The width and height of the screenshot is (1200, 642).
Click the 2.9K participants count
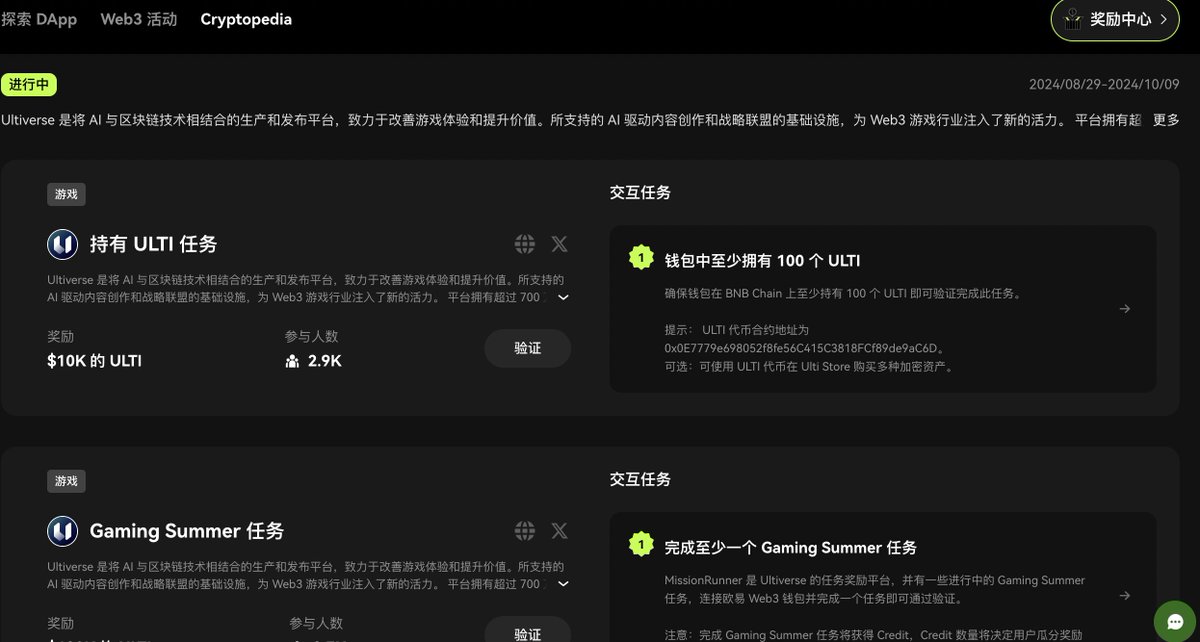324,361
